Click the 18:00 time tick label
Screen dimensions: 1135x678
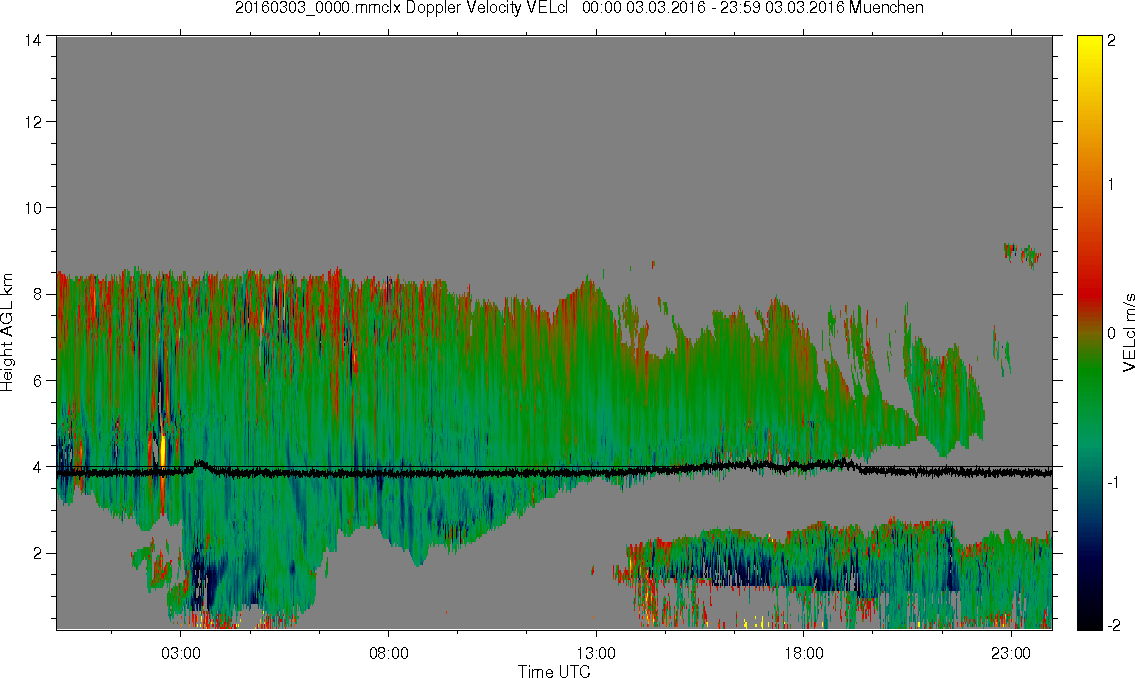[804, 653]
